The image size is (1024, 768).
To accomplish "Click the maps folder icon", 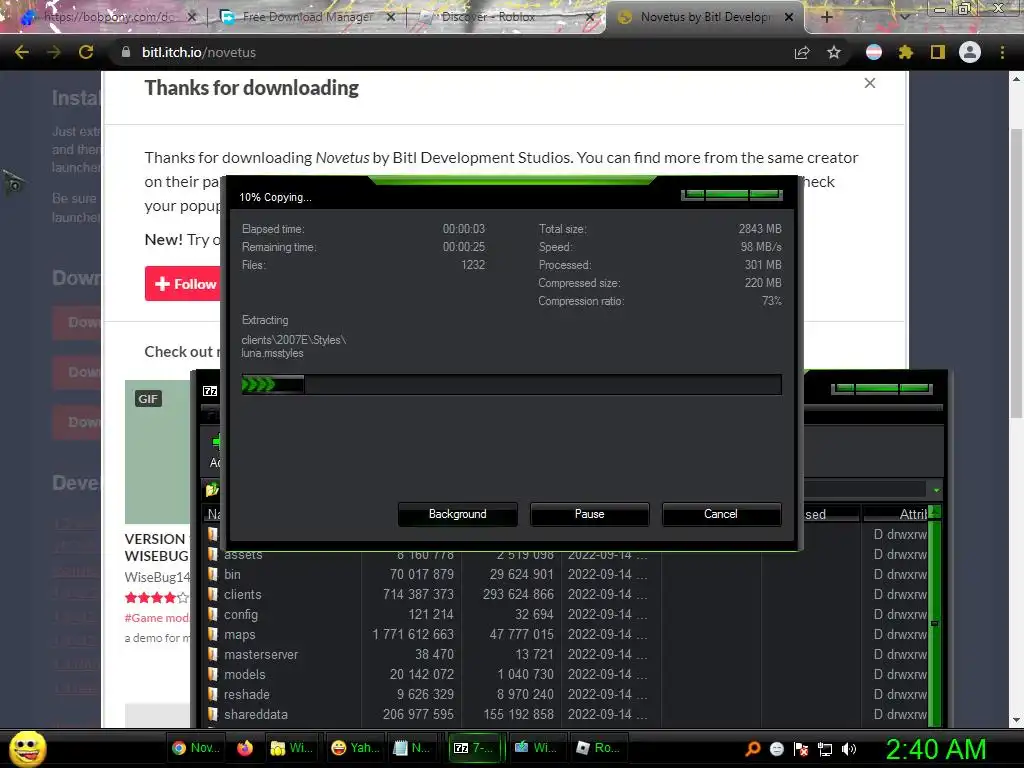I will point(212,634).
